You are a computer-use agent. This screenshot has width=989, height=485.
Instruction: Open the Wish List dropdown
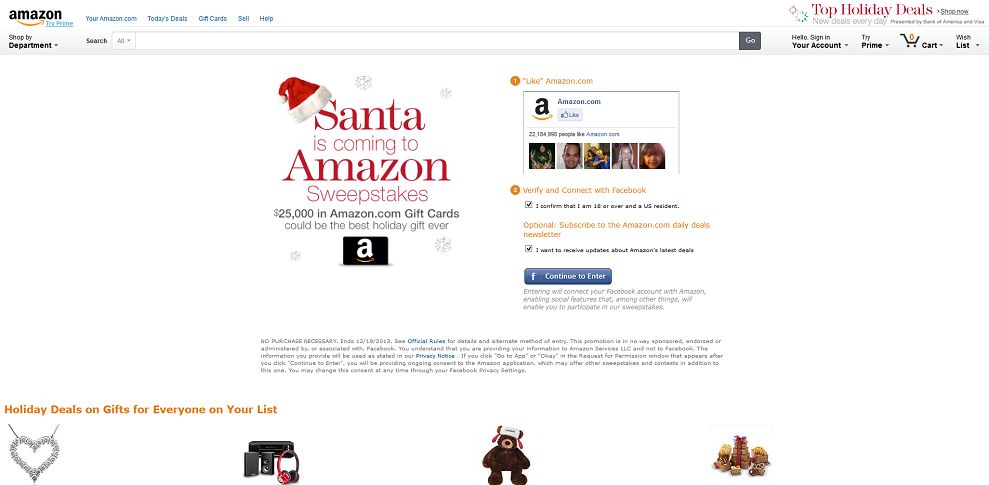coord(966,42)
